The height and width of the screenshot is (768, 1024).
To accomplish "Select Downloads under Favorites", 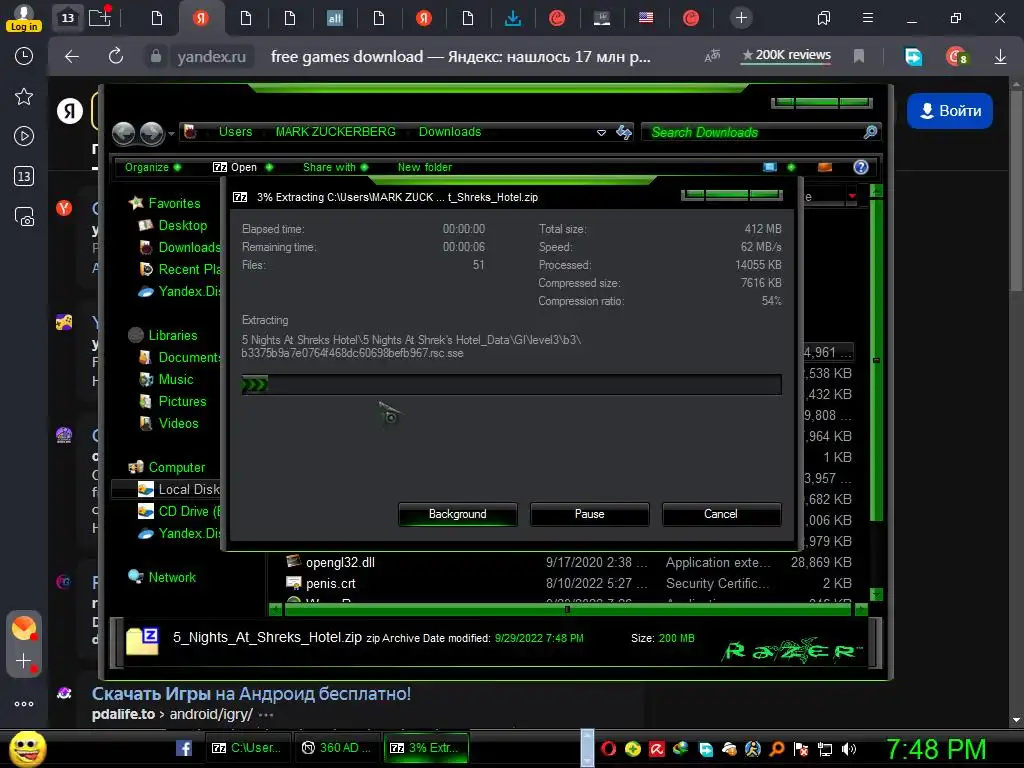I will point(180,248).
